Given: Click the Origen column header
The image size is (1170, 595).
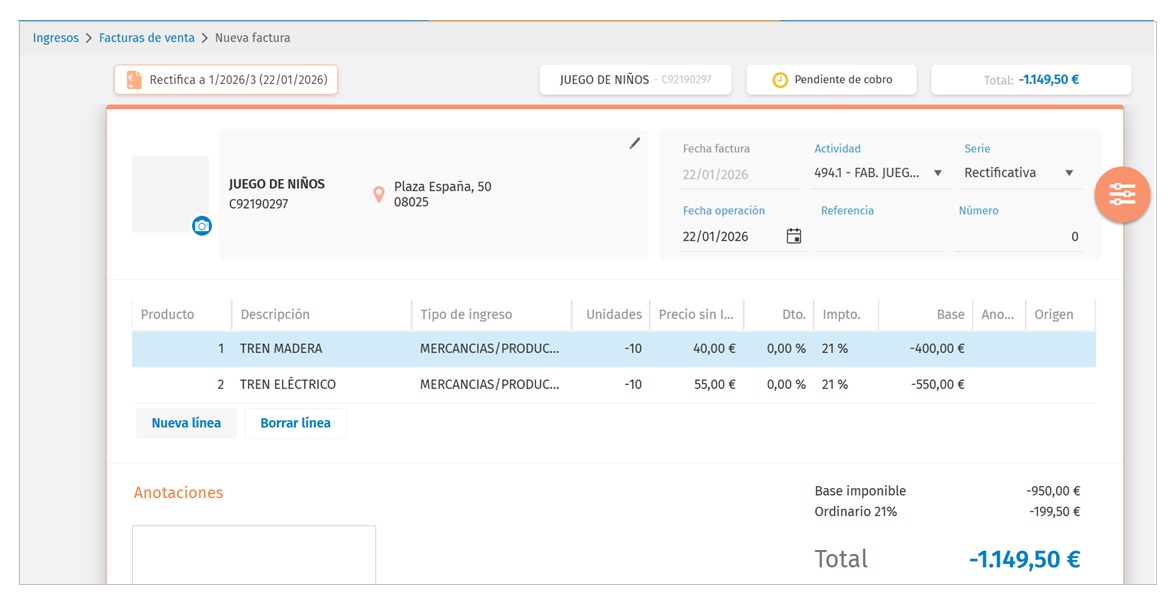Looking at the screenshot, I should click(1060, 315).
